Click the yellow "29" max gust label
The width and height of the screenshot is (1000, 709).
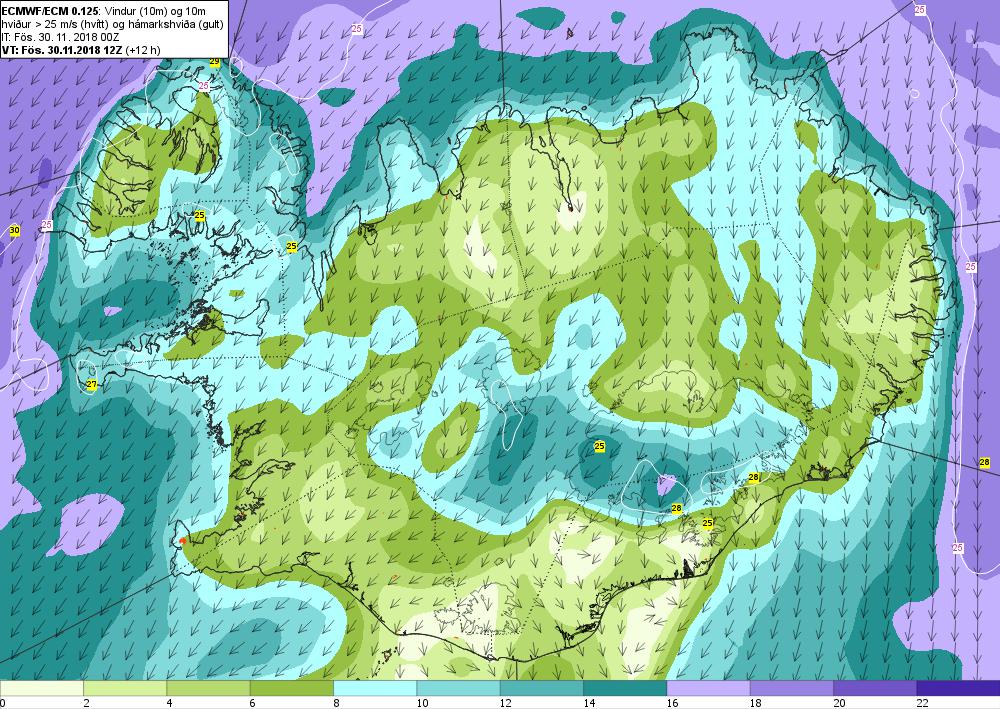coord(215,61)
